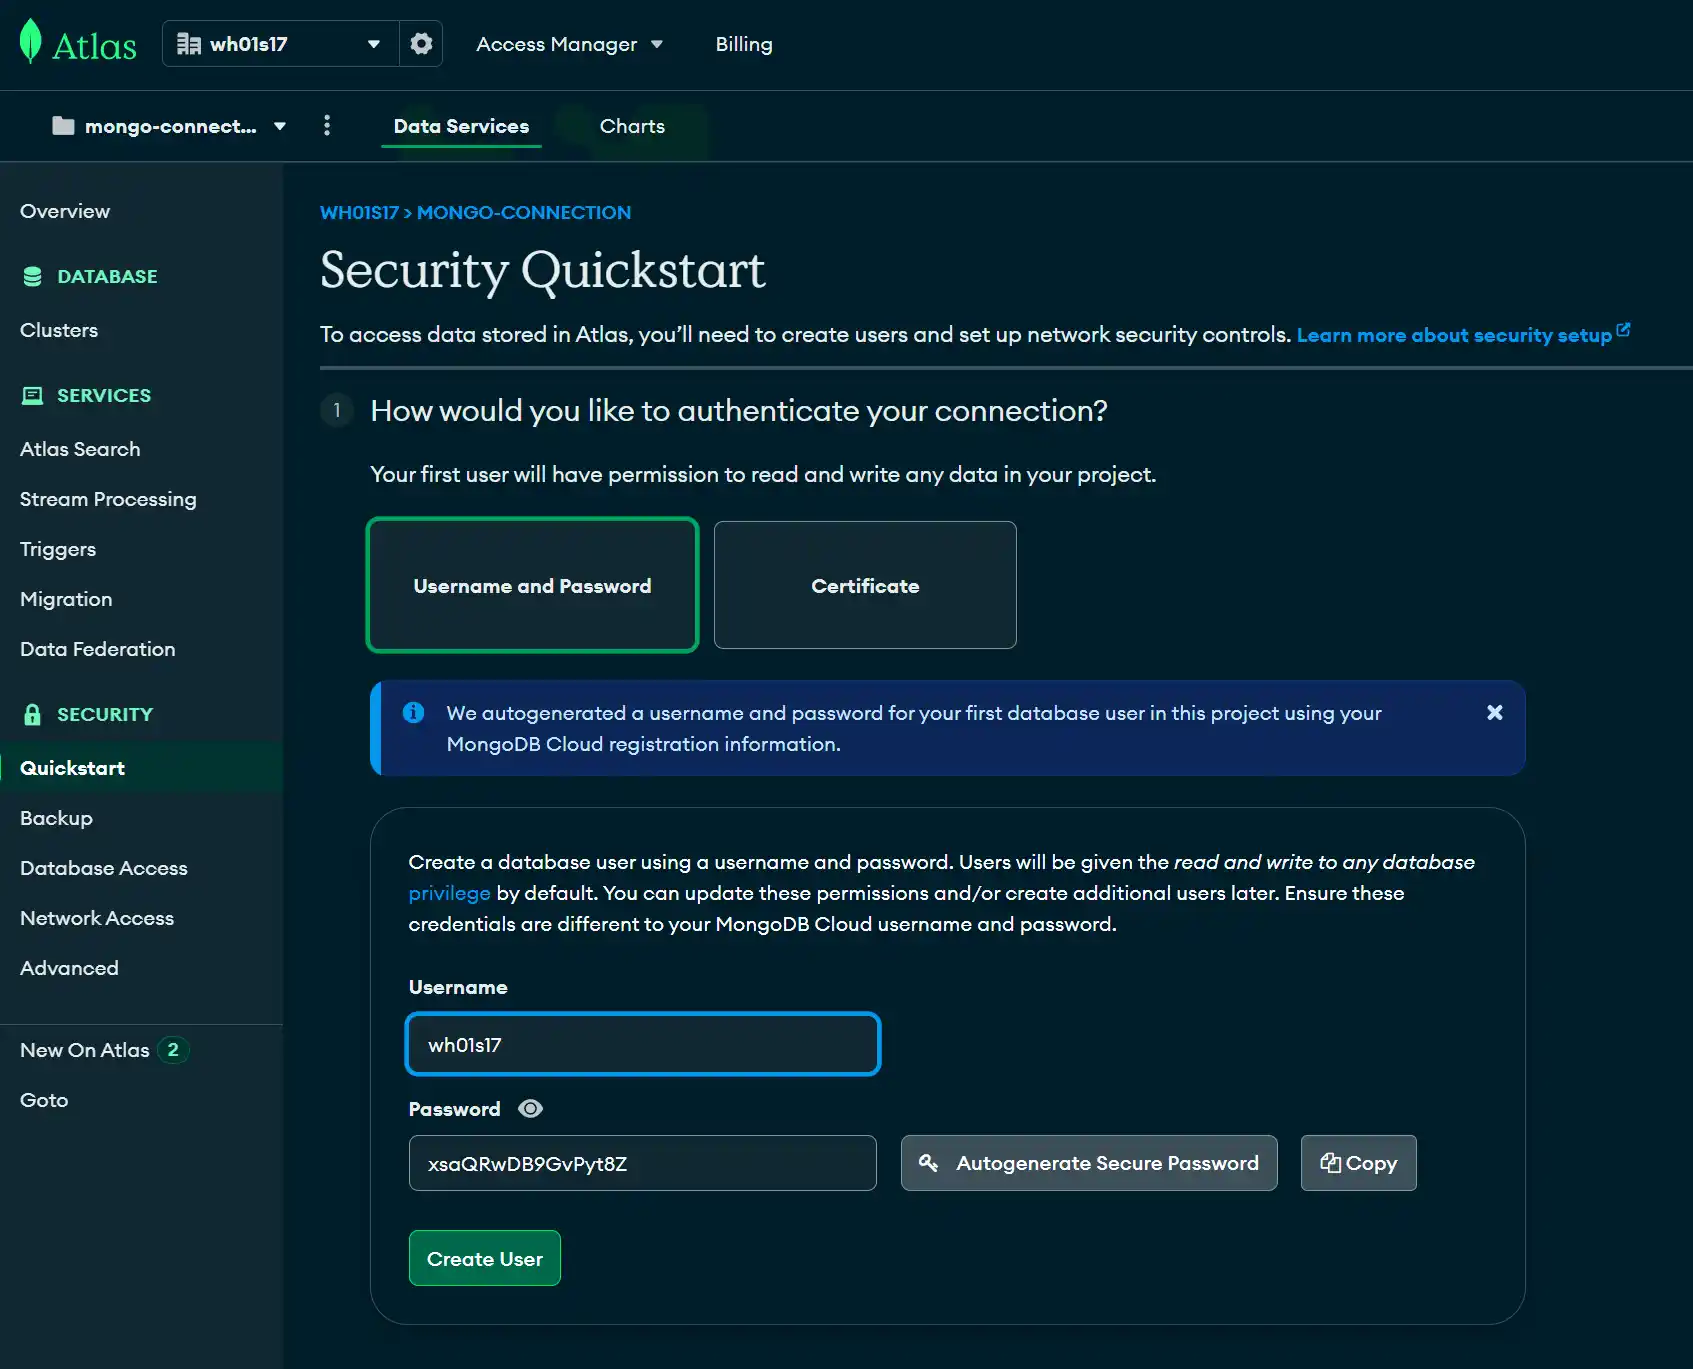This screenshot has width=1693, height=1369.
Task: Switch to the Charts tab
Action: pyautogui.click(x=632, y=126)
